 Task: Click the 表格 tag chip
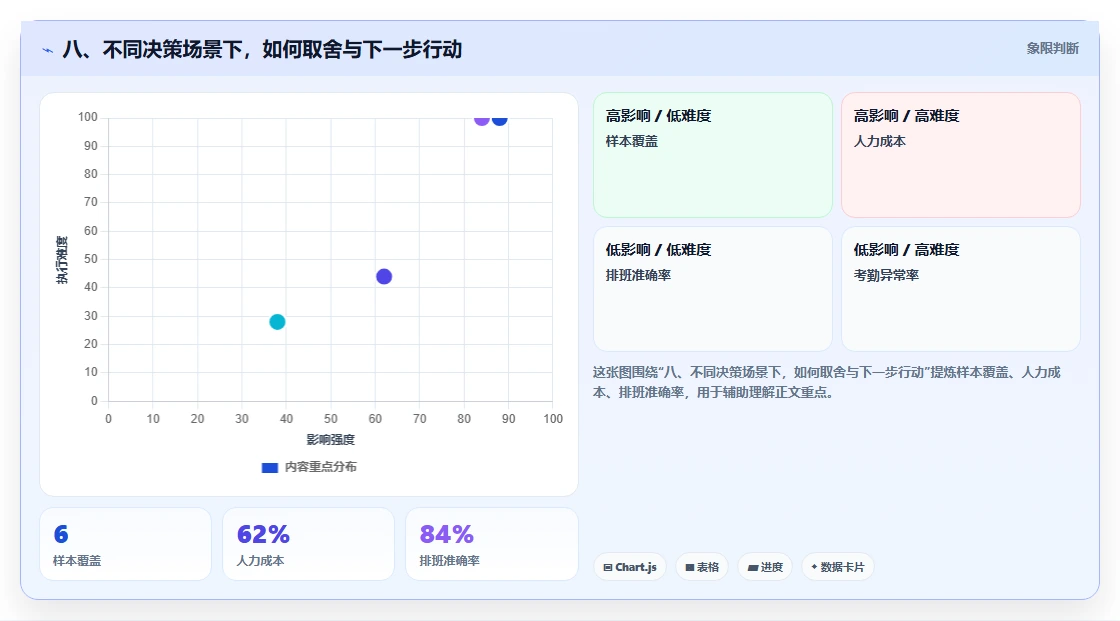702,567
